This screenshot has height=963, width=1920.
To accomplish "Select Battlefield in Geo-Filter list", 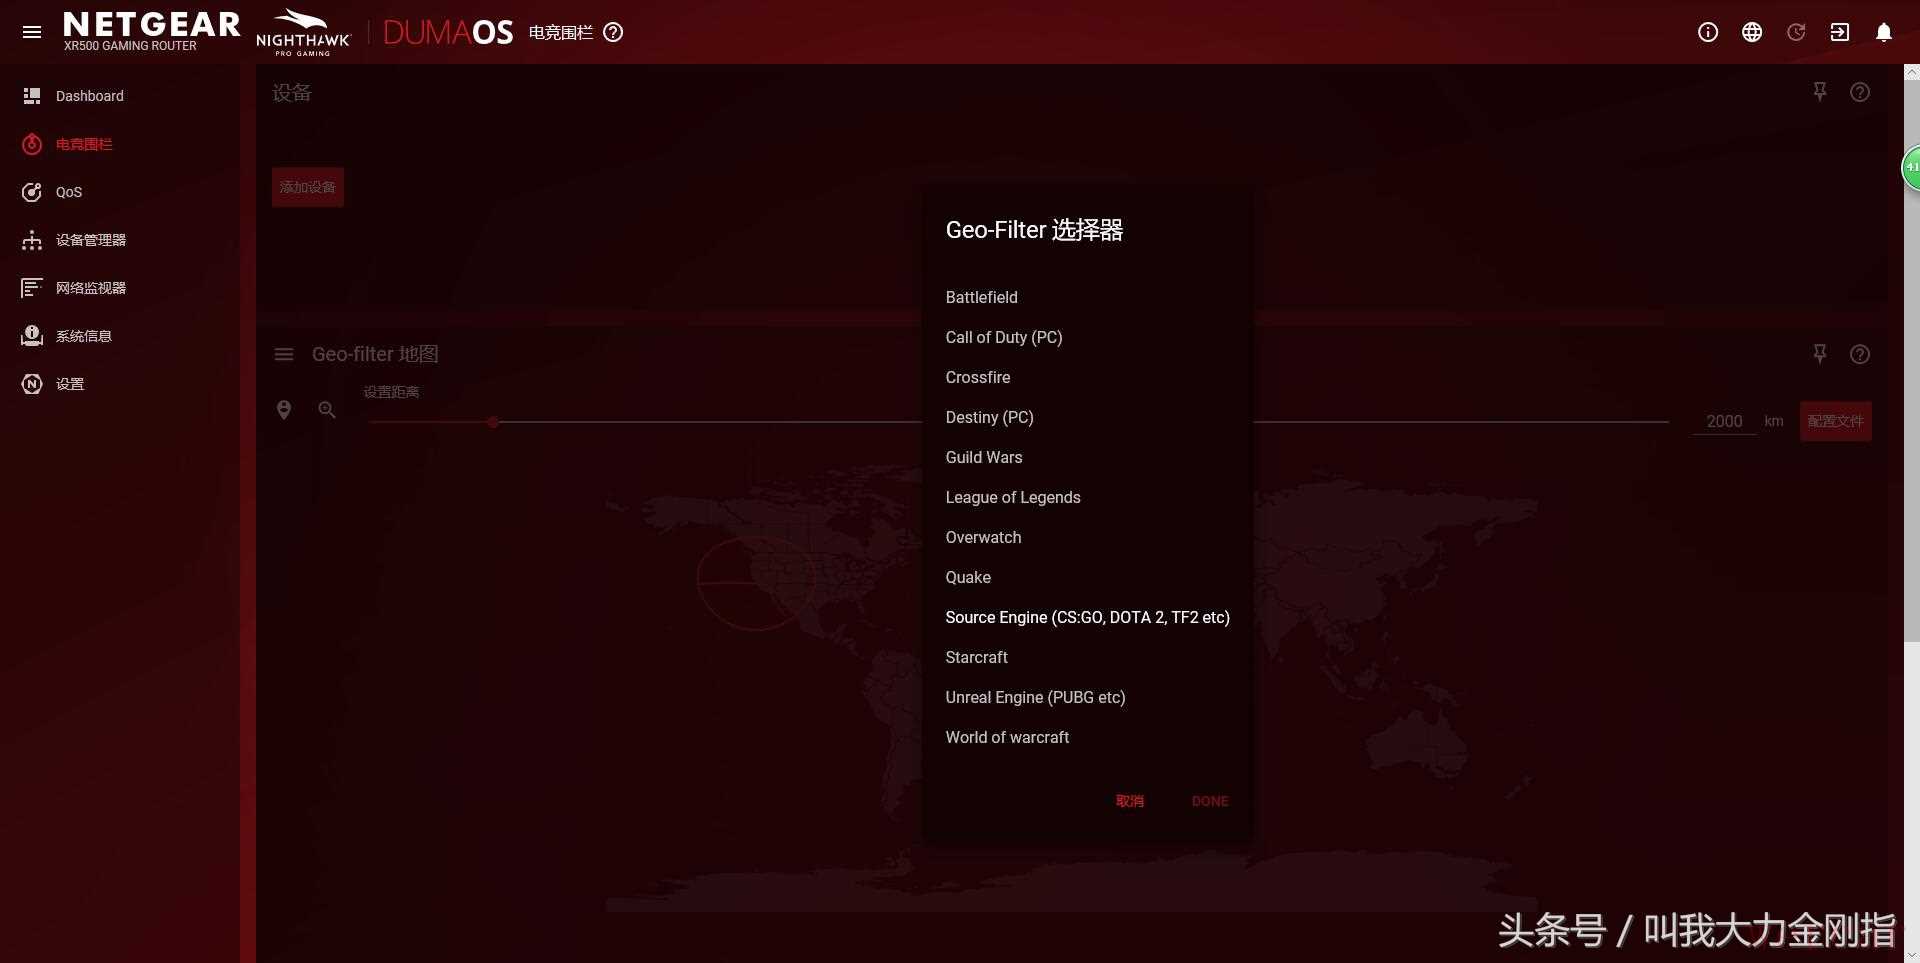I will pos(1088,297).
